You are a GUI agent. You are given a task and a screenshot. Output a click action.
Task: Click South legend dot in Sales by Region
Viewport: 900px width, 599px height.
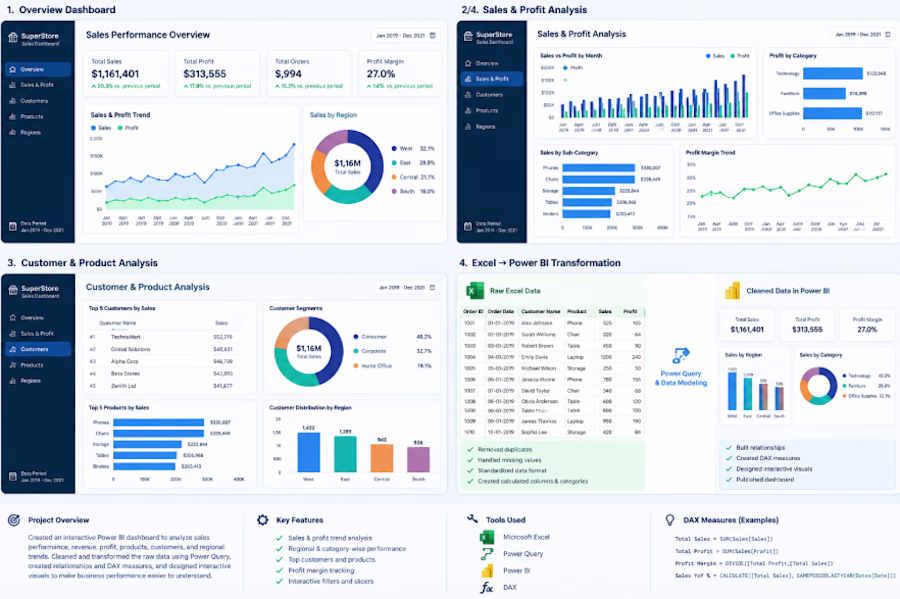pos(394,191)
